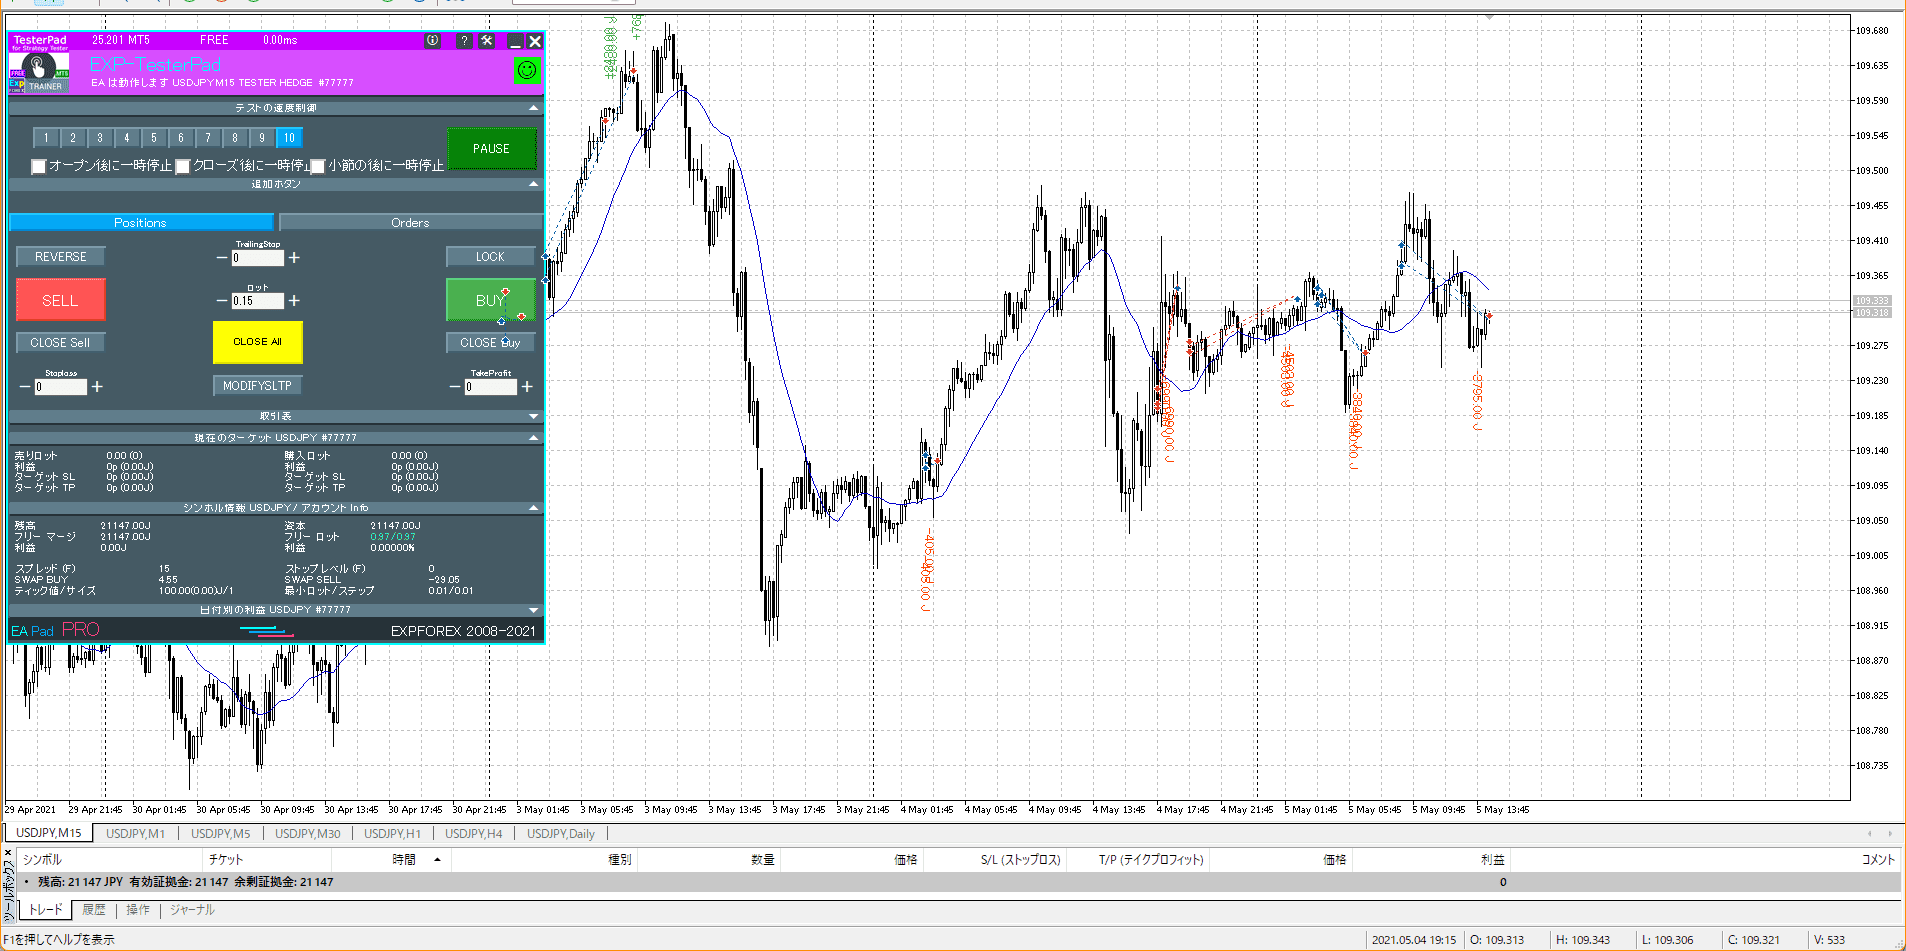Click the red SELL button

point(60,300)
